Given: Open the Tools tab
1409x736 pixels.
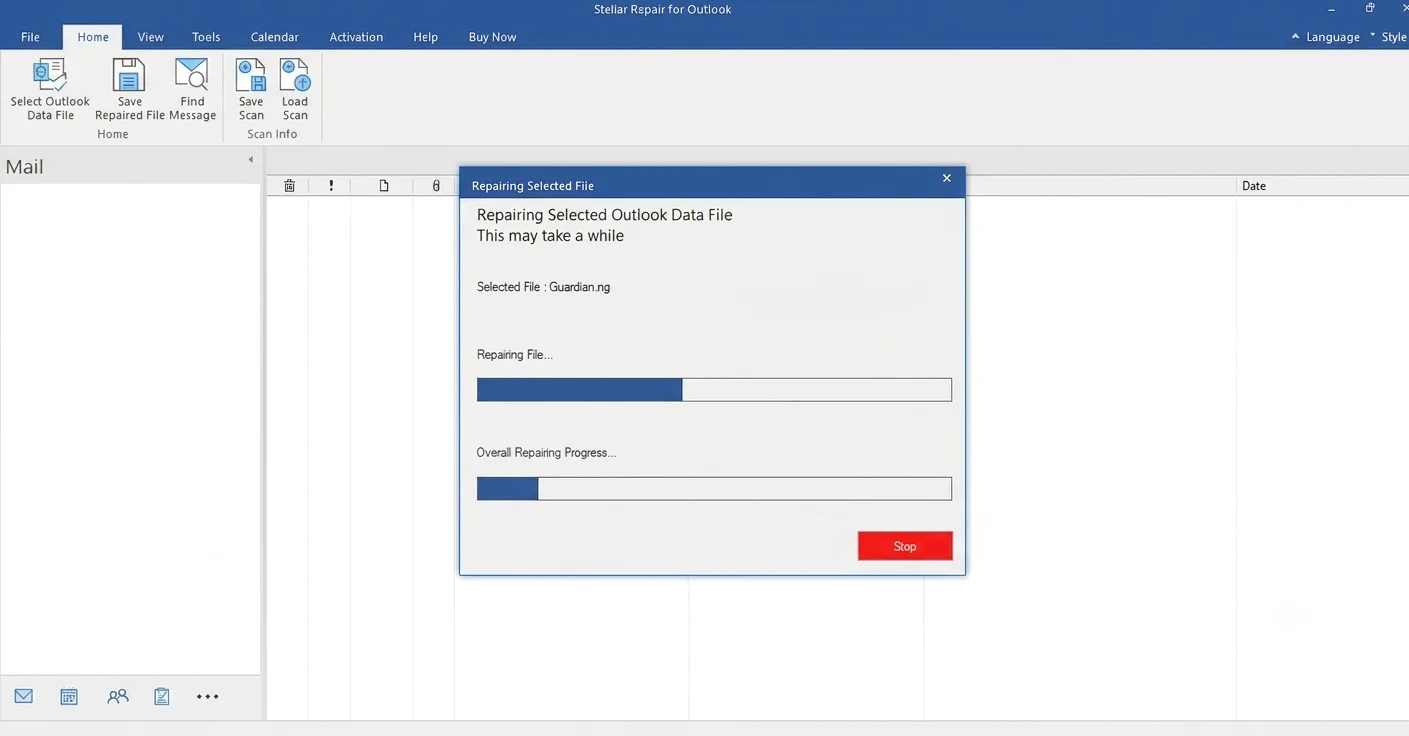Looking at the screenshot, I should coord(206,37).
